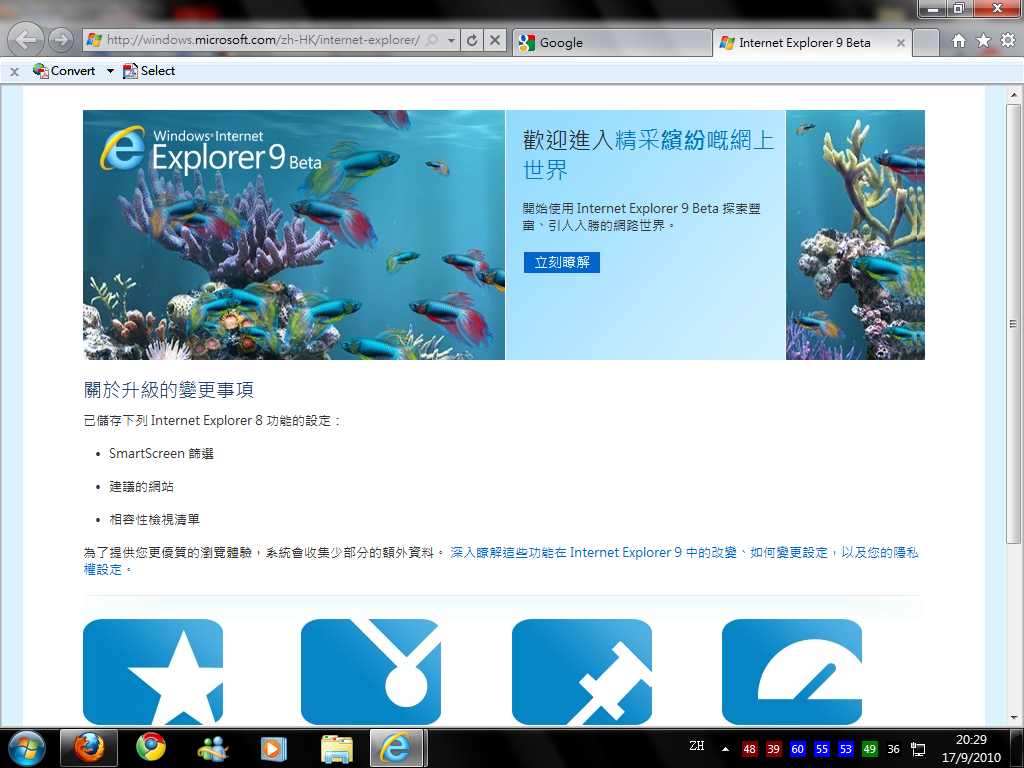Click the pushpin feature tile
The height and width of the screenshot is (768, 1024).
pyautogui.click(x=582, y=672)
